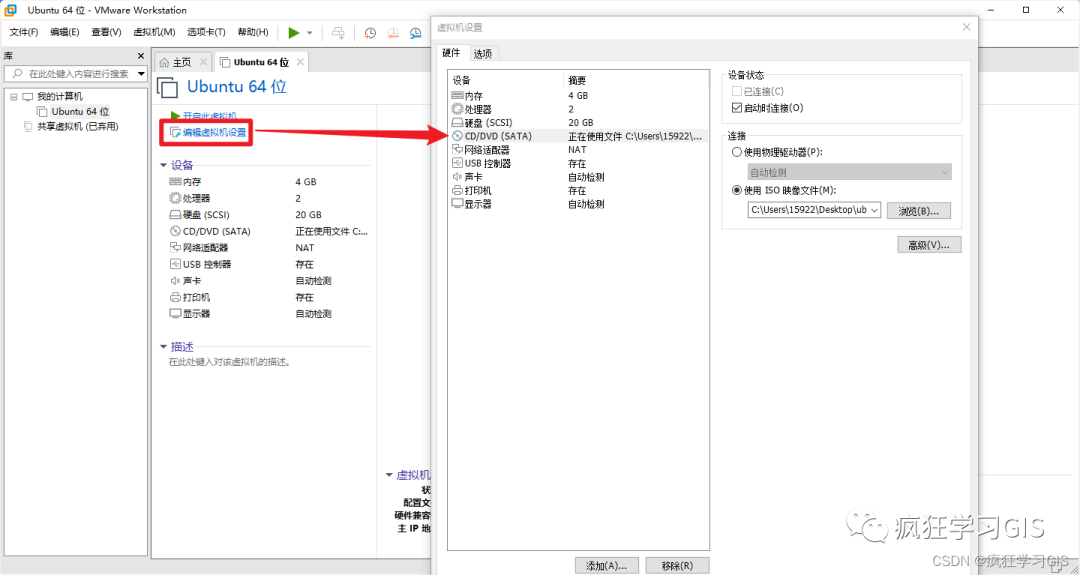Click the green power-on play icon in toolbar
Screen dimensions: 1080x575
(294, 33)
